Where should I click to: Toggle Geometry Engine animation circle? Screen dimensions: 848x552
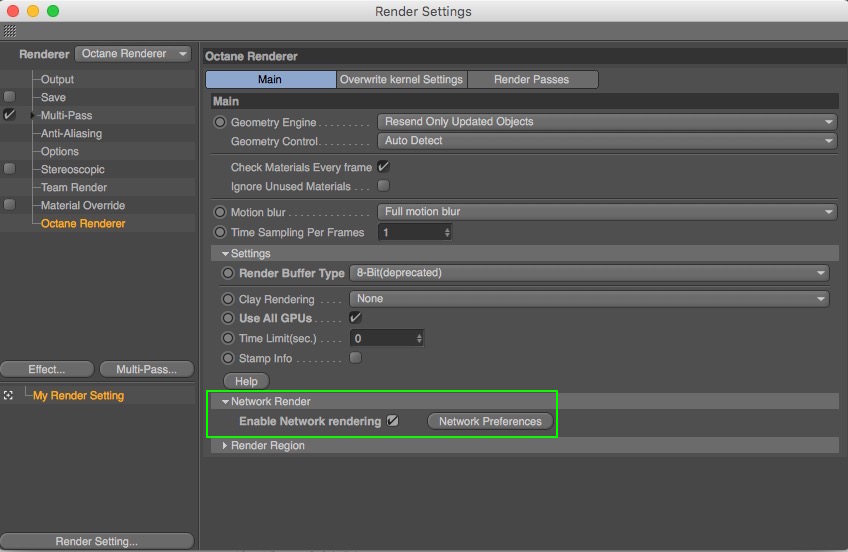220,122
